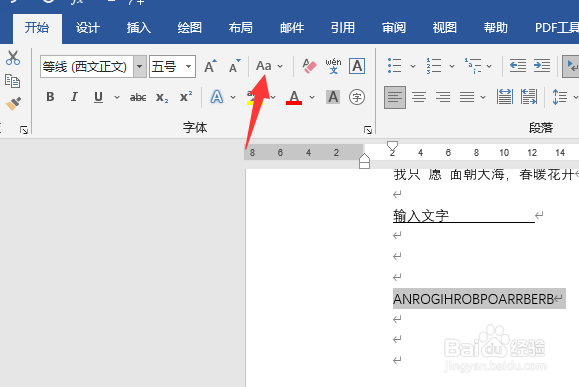Viewport: 579px width, 387px height.
Task: Apply numbered list
Action: [434, 66]
